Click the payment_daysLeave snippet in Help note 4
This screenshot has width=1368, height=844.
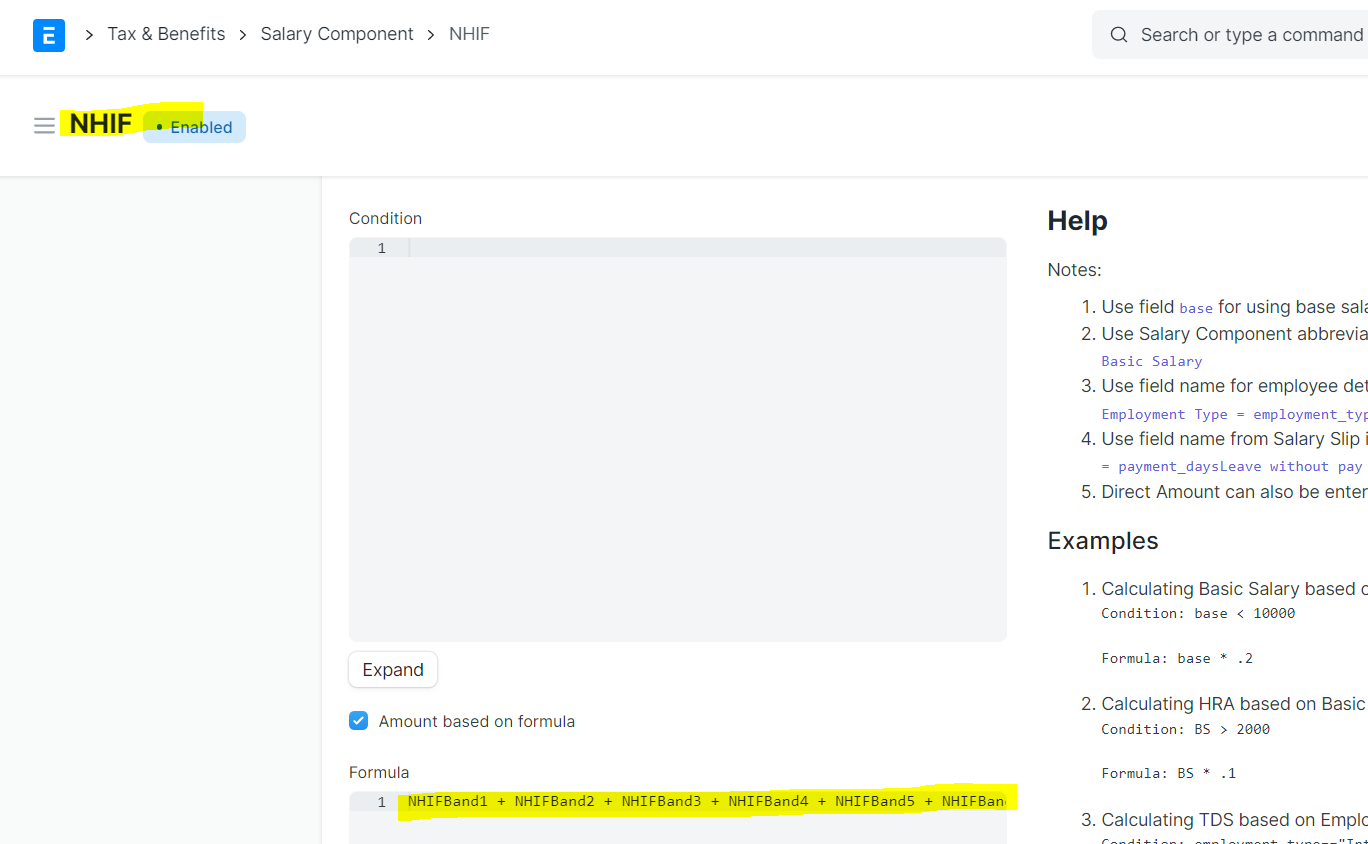click(x=1189, y=466)
